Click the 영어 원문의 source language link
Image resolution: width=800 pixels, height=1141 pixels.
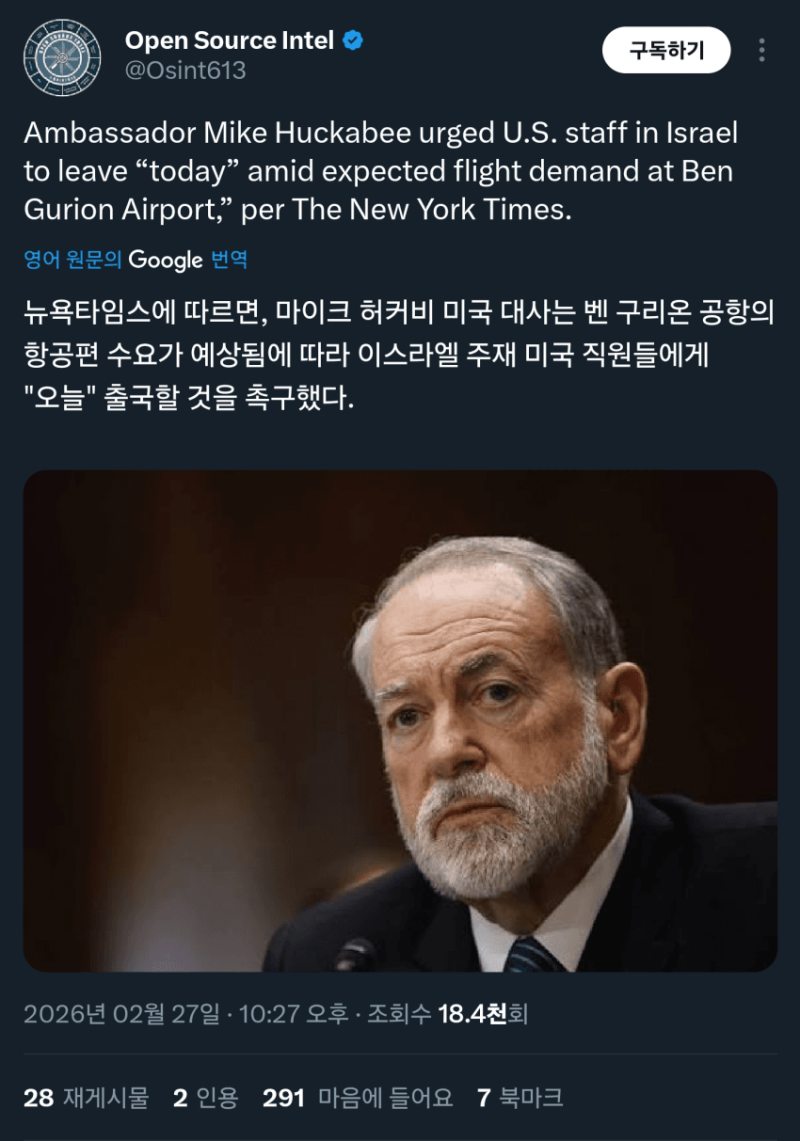click(72, 259)
